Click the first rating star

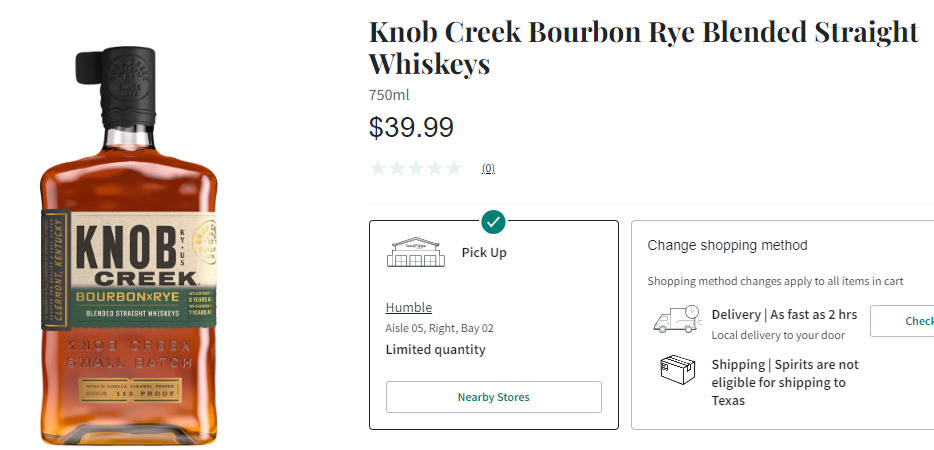tap(378, 168)
